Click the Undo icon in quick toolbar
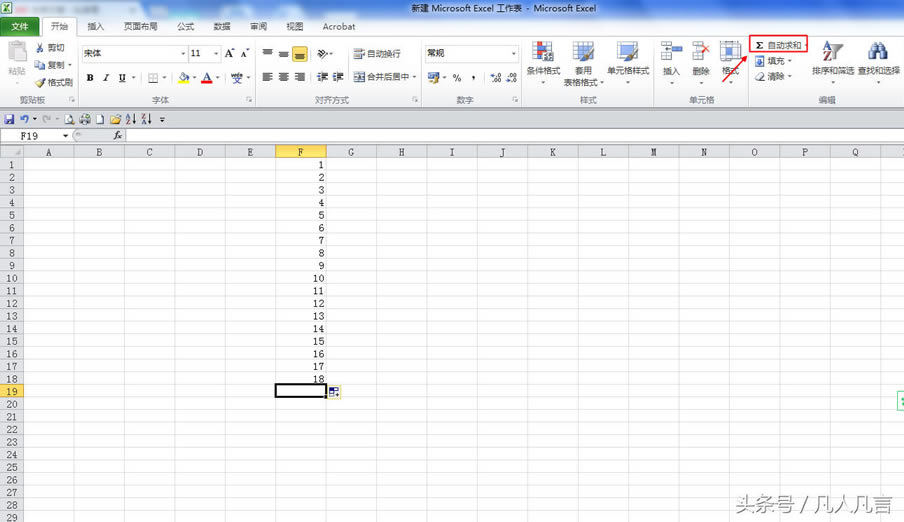 tap(24, 119)
